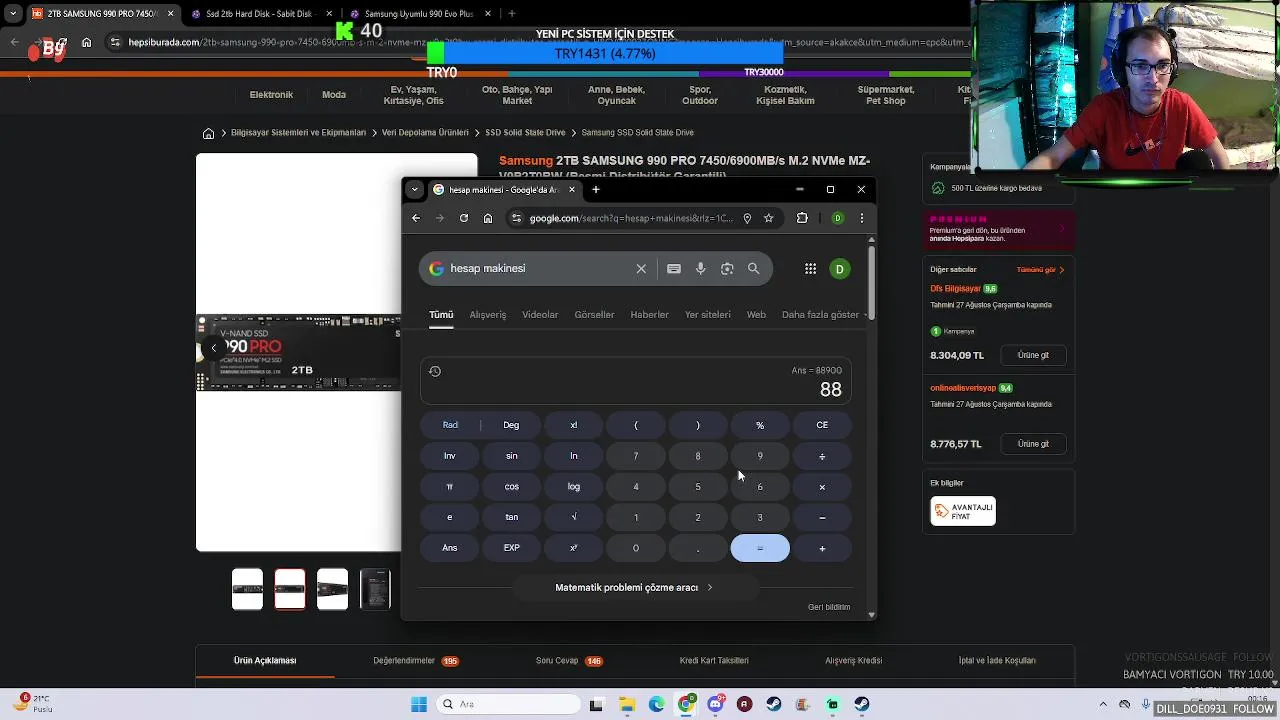Click calculator equals button
The image size is (1280, 720).
coord(760,548)
